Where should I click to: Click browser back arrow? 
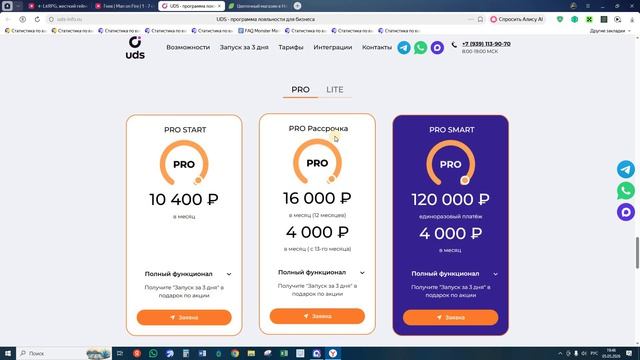tap(8, 19)
